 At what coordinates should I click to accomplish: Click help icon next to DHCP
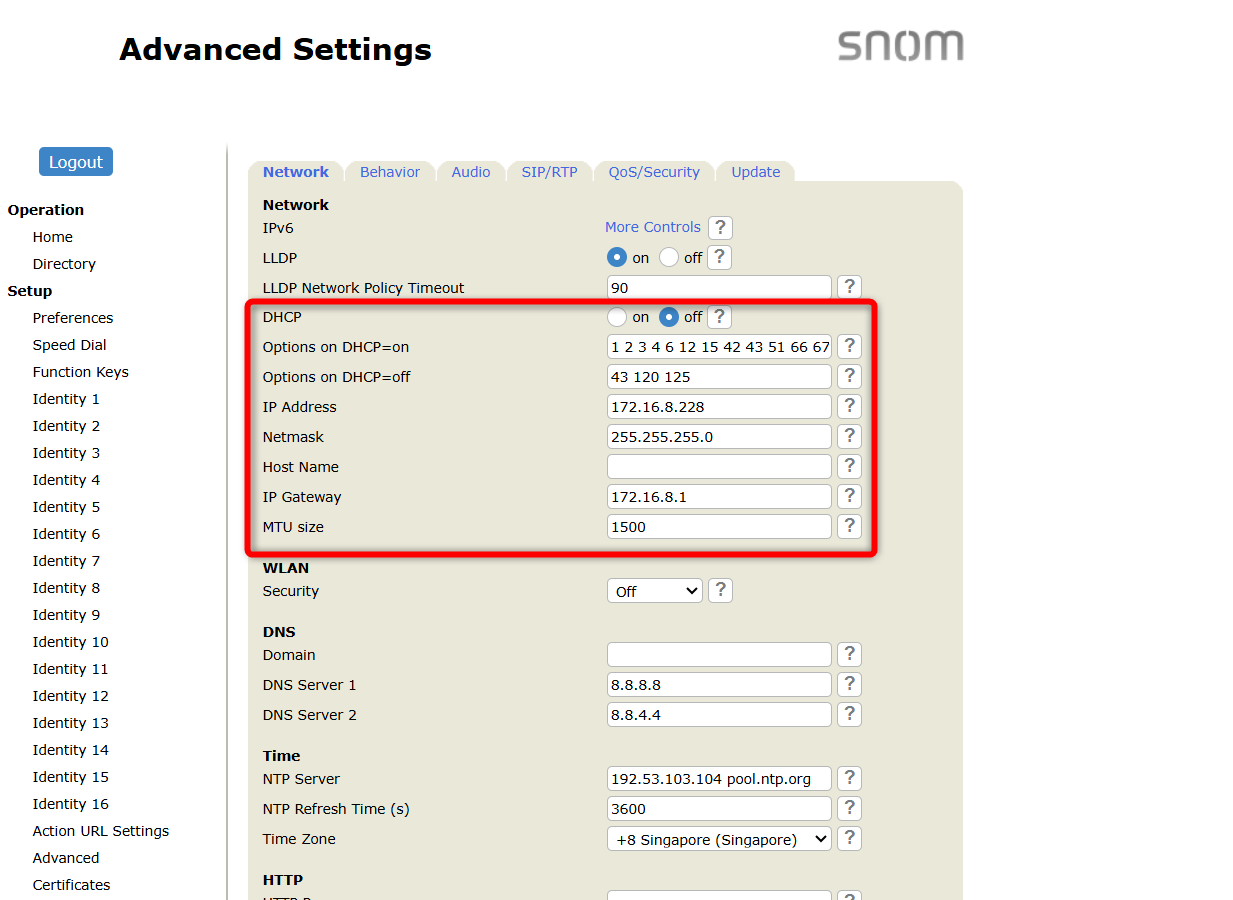[x=720, y=317]
